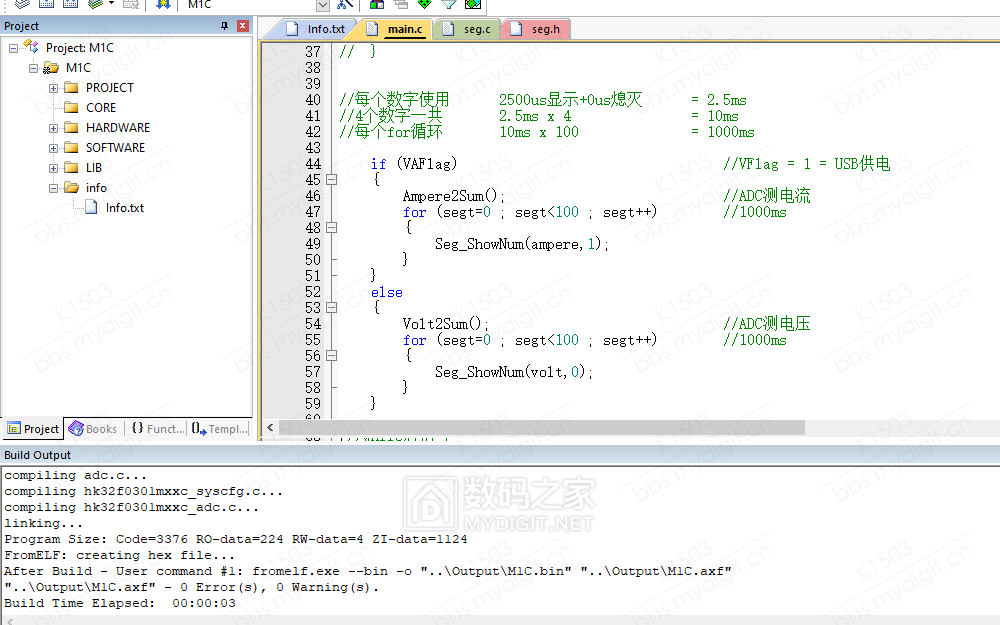Select the PROJECT folder label
The image size is (1000, 625).
click(110, 87)
